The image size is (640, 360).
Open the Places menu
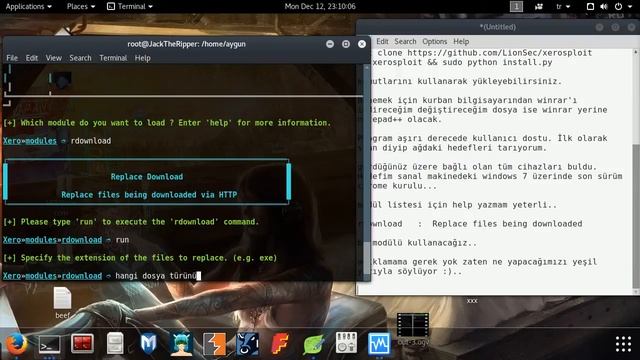point(81,7)
